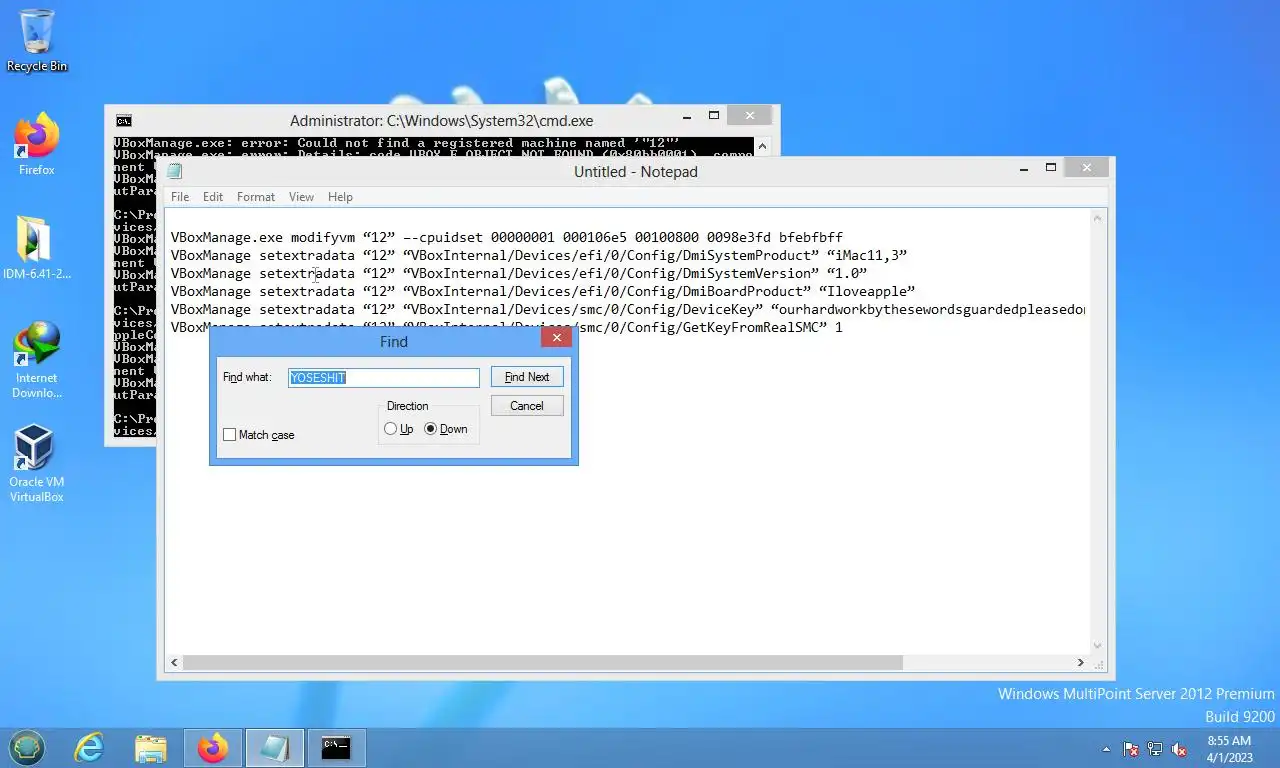The height and width of the screenshot is (768, 1280).
Task: Open the Firefox desktop shortcut
Action: (x=37, y=145)
